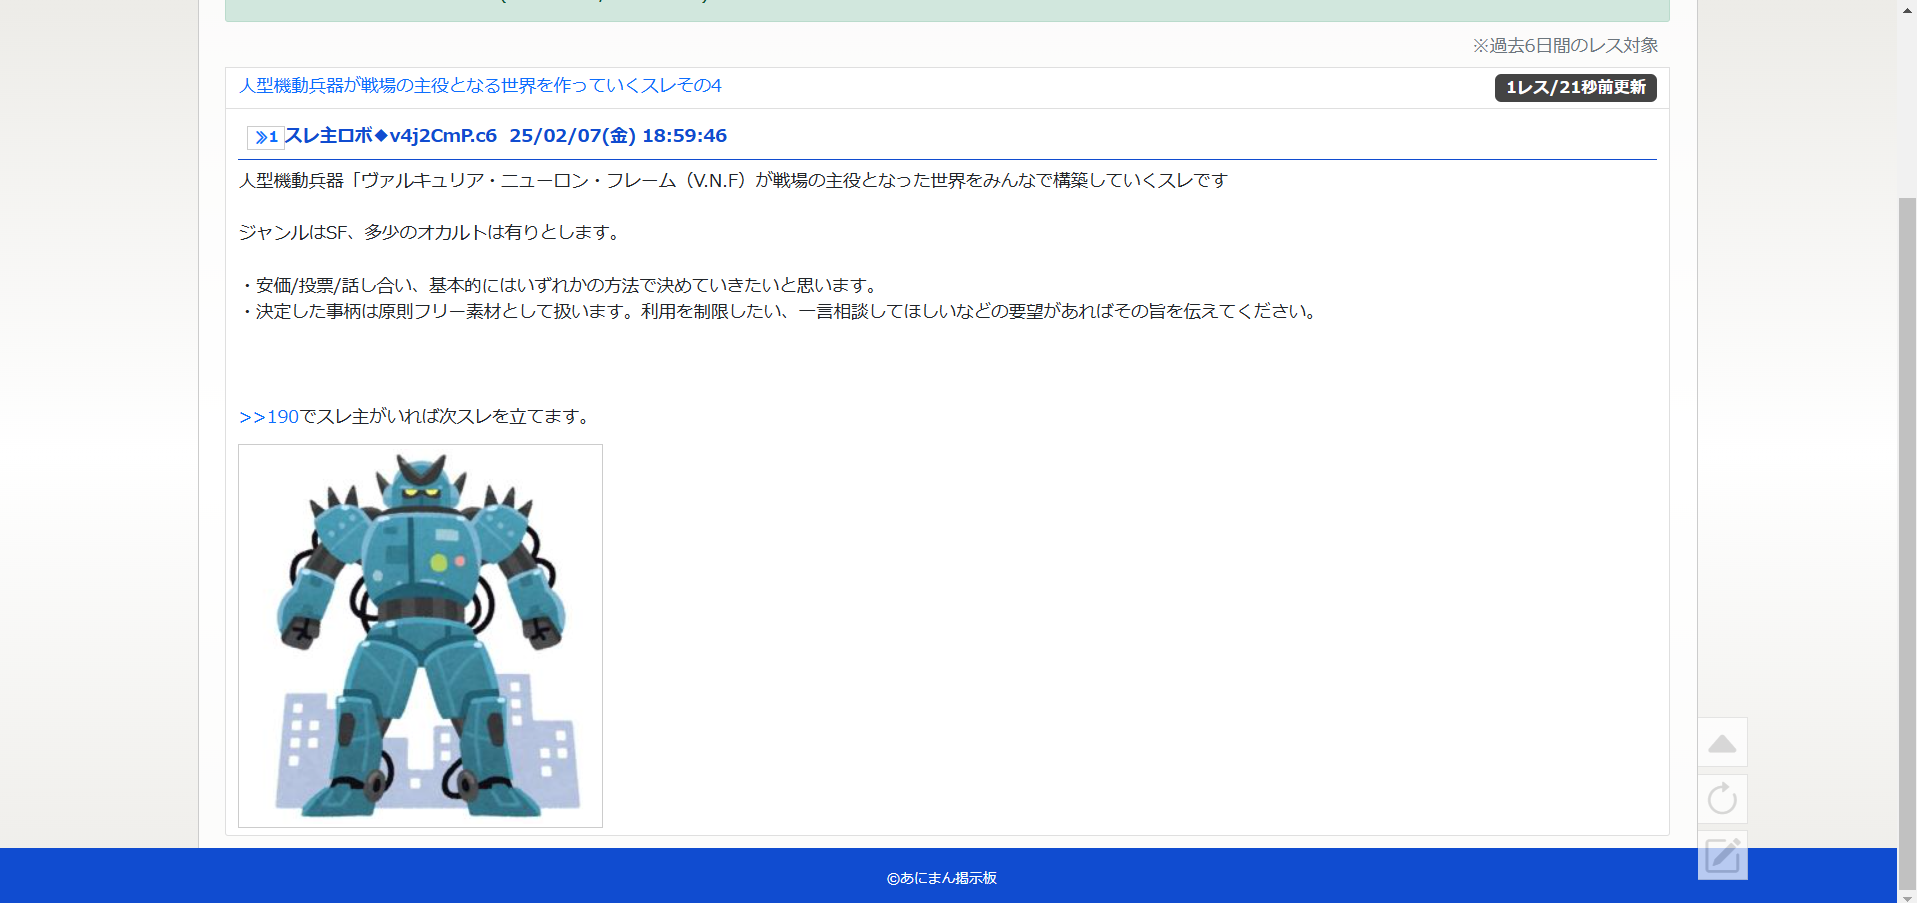The image size is (1917, 903).
Task: Click the ©あにまん掲示板 footer link
Action: pyautogui.click(x=942, y=878)
